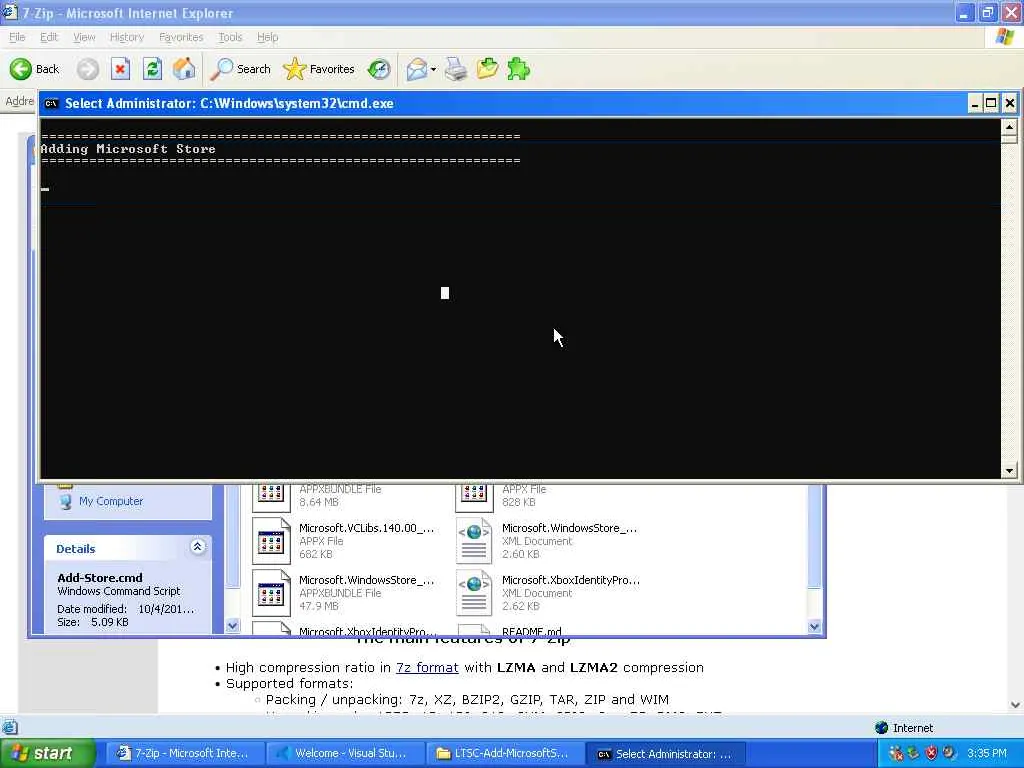The height and width of the screenshot is (768, 1024).
Task: Click the greyed Forward arrow icon
Action: pos(88,69)
